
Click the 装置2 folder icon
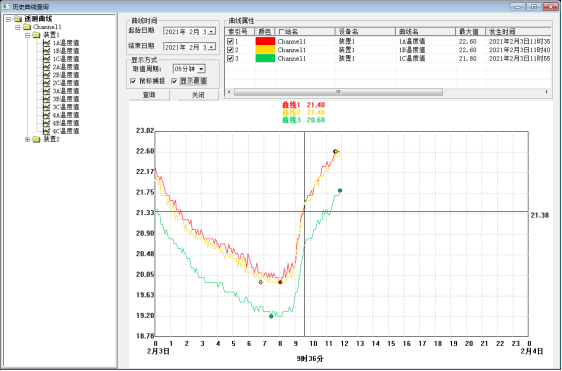(x=37, y=139)
